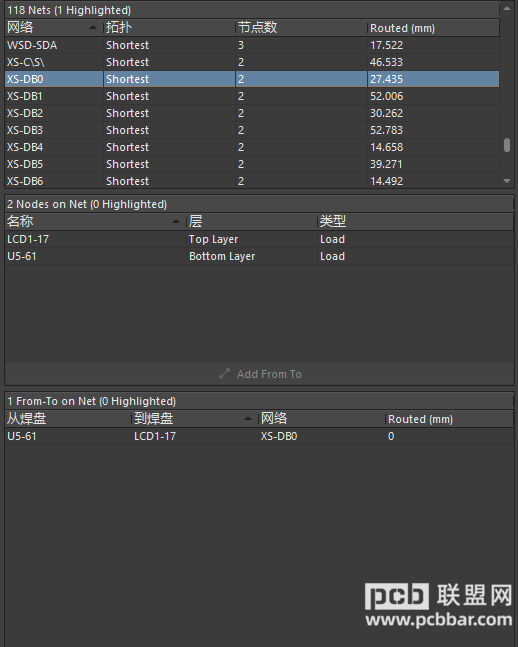This screenshot has width=518, height=647.
Task: Click the sort arrow on 网络 column
Action: point(93,28)
